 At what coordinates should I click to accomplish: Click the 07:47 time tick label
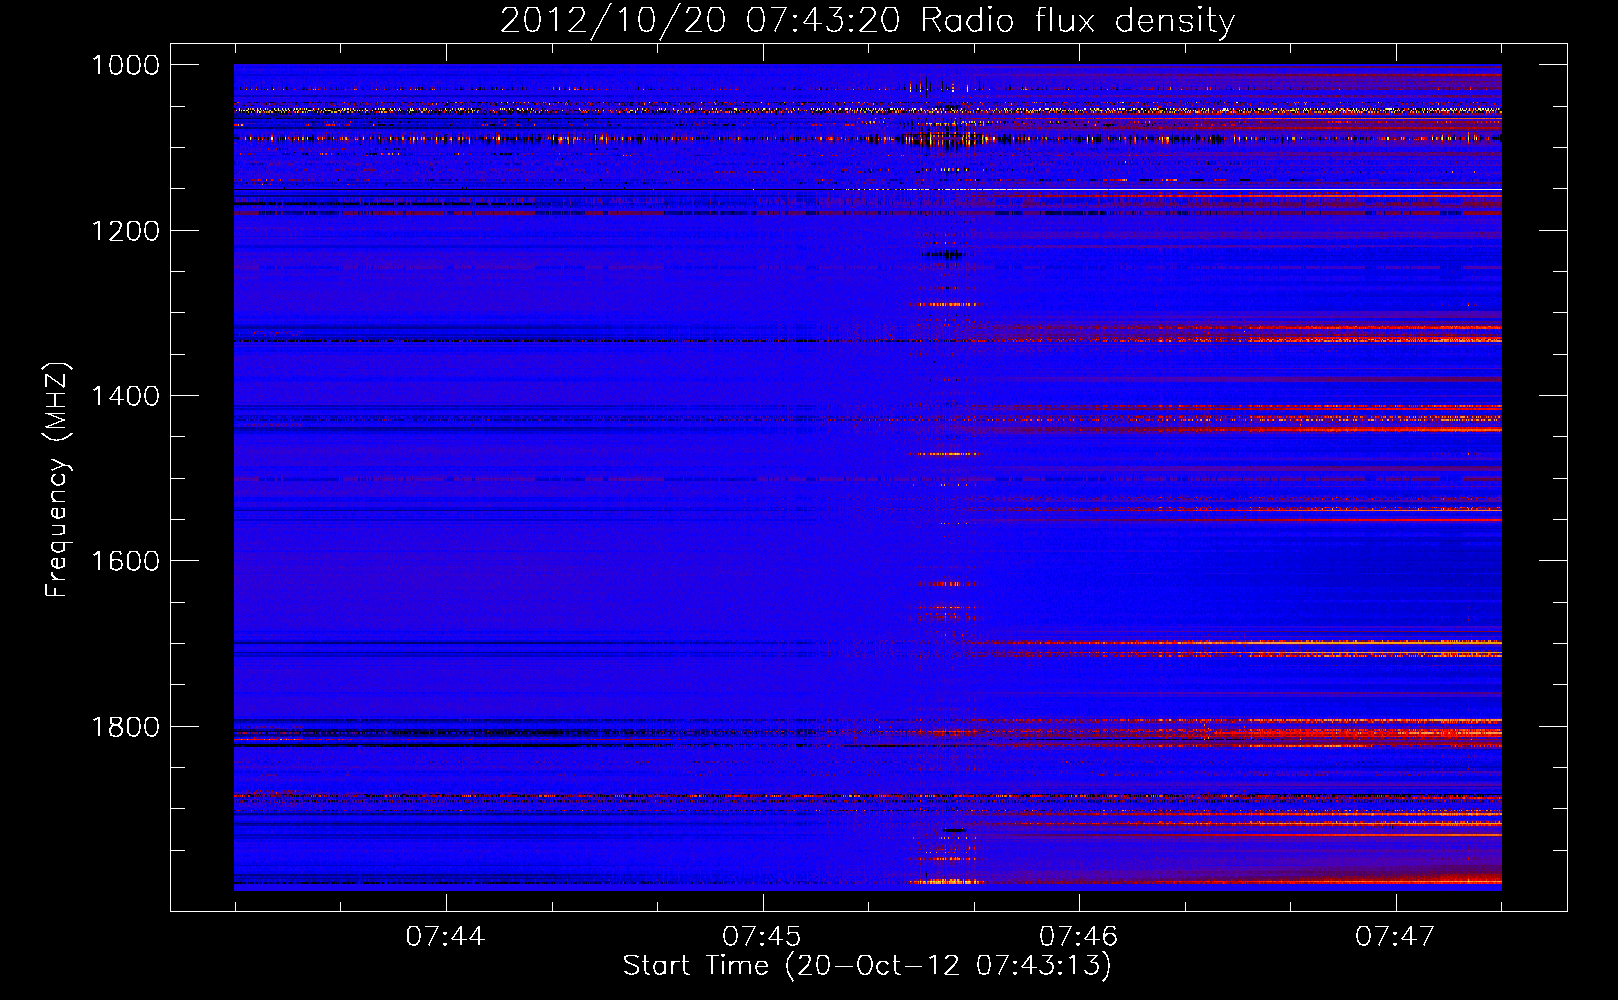[x=1395, y=937]
